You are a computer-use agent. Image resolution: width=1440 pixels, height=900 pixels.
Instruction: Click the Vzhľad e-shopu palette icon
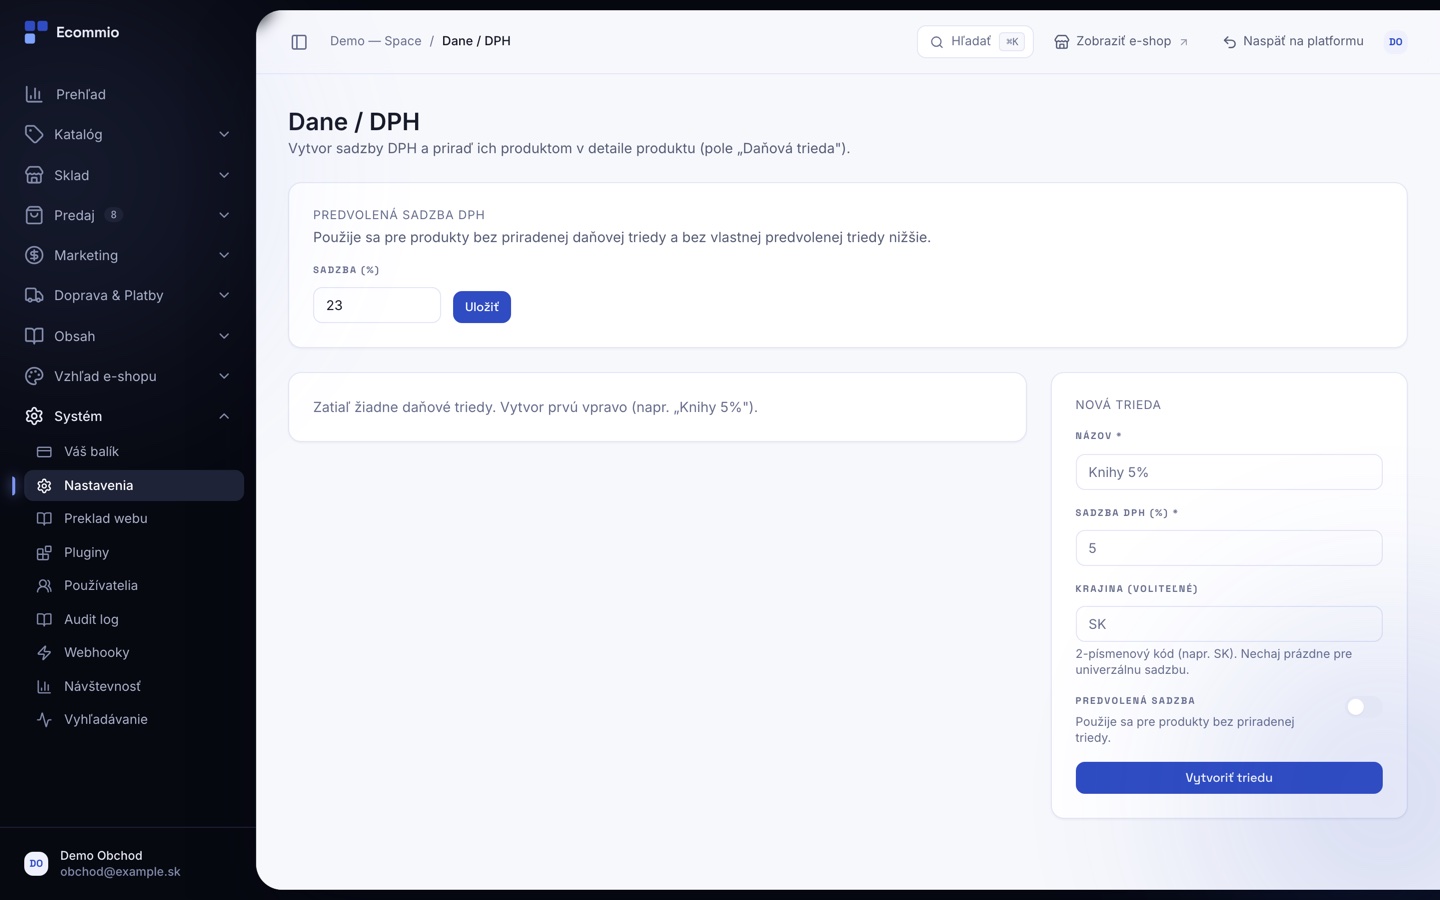coord(34,376)
